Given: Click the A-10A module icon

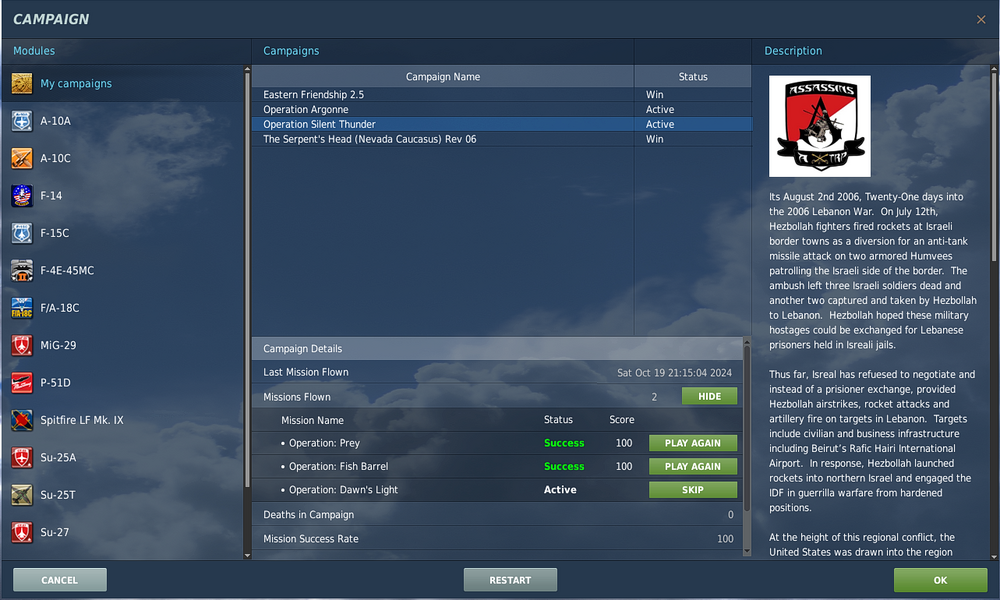Looking at the screenshot, I should [22, 121].
